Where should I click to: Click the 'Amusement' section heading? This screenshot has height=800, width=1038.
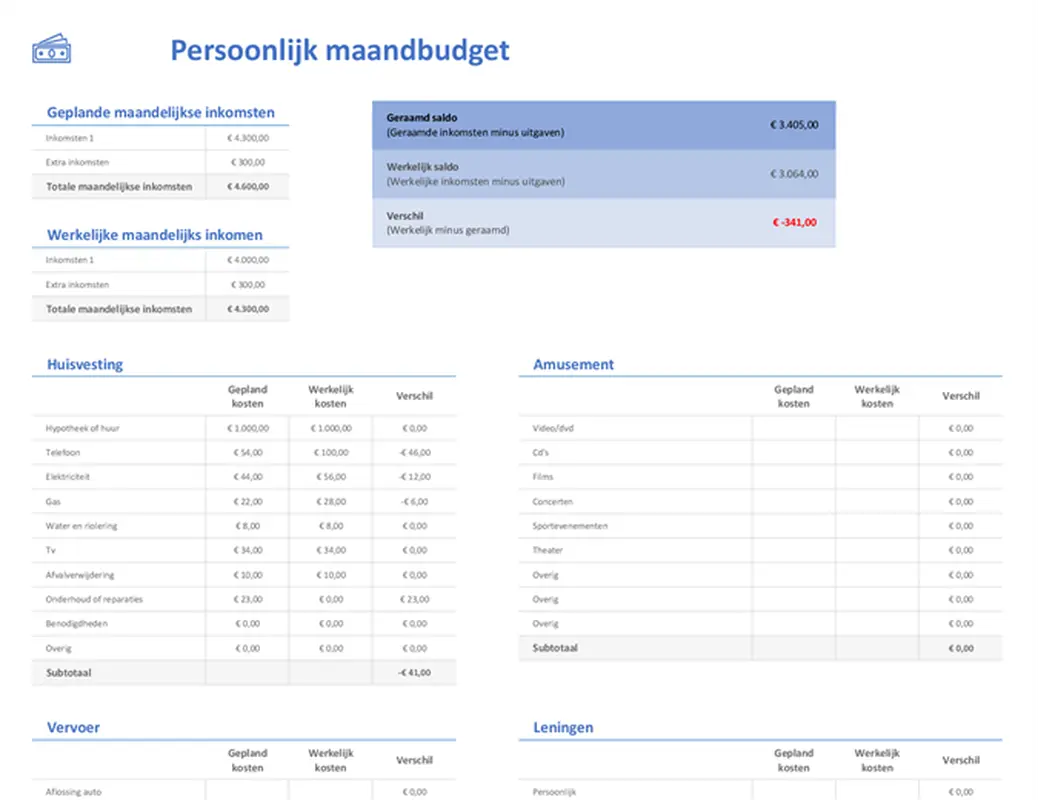[x=573, y=364]
